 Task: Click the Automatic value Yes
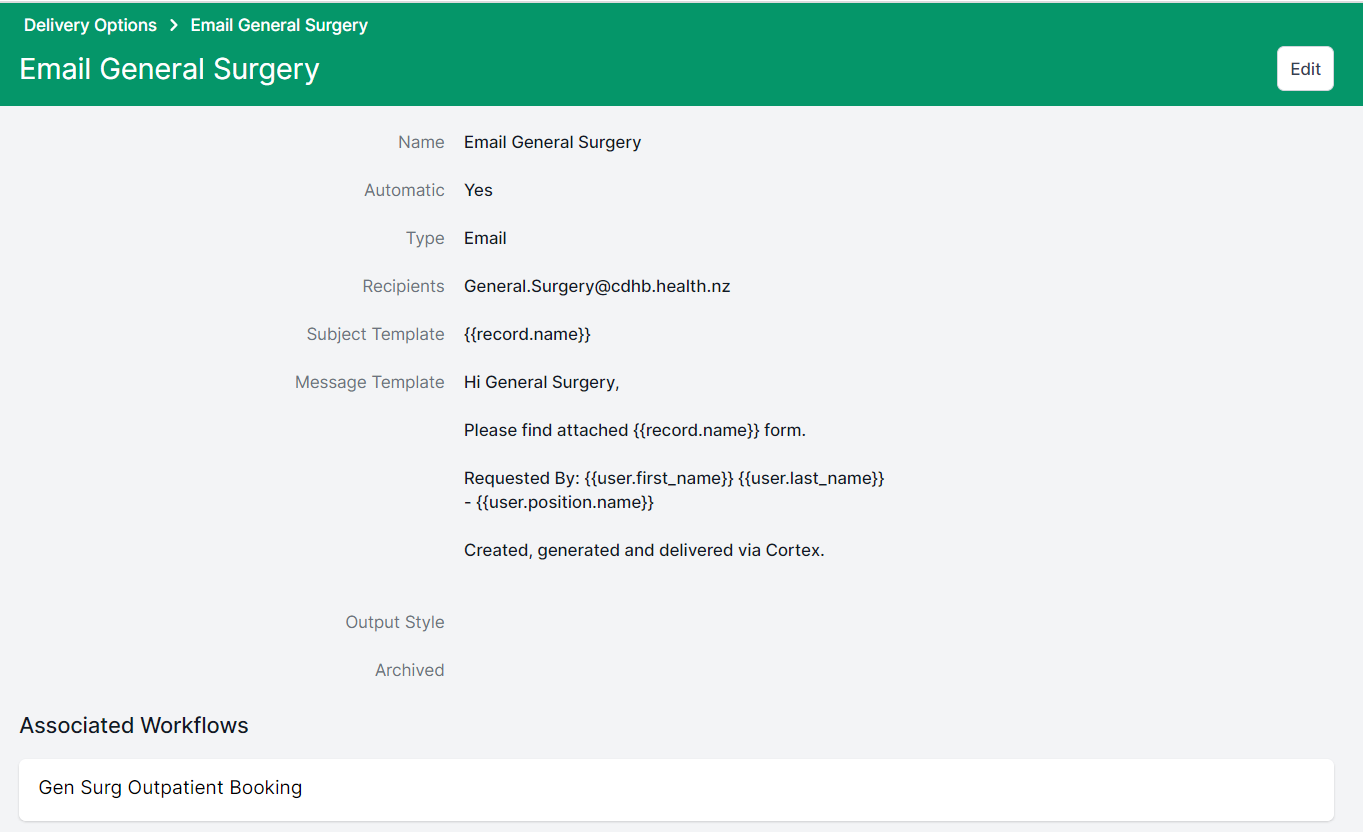coord(478,190)
